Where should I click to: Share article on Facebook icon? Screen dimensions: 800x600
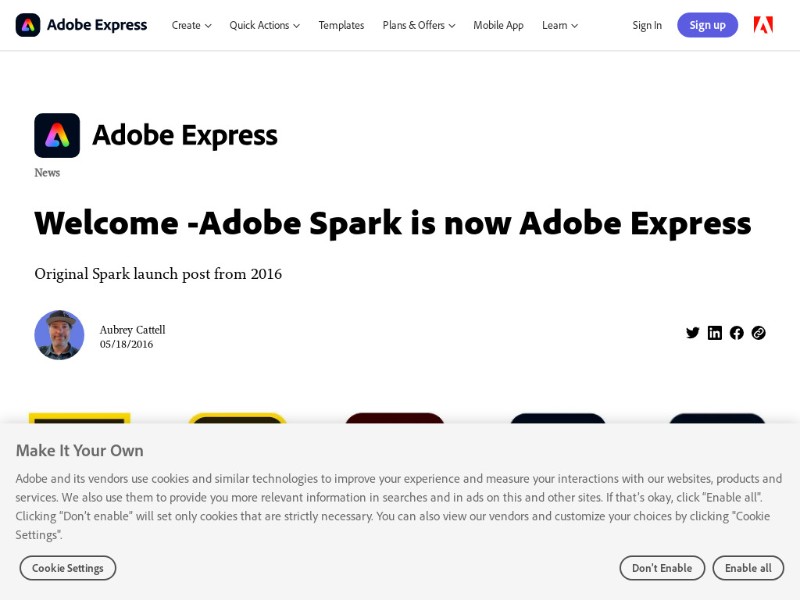click(x=736, y=333)
